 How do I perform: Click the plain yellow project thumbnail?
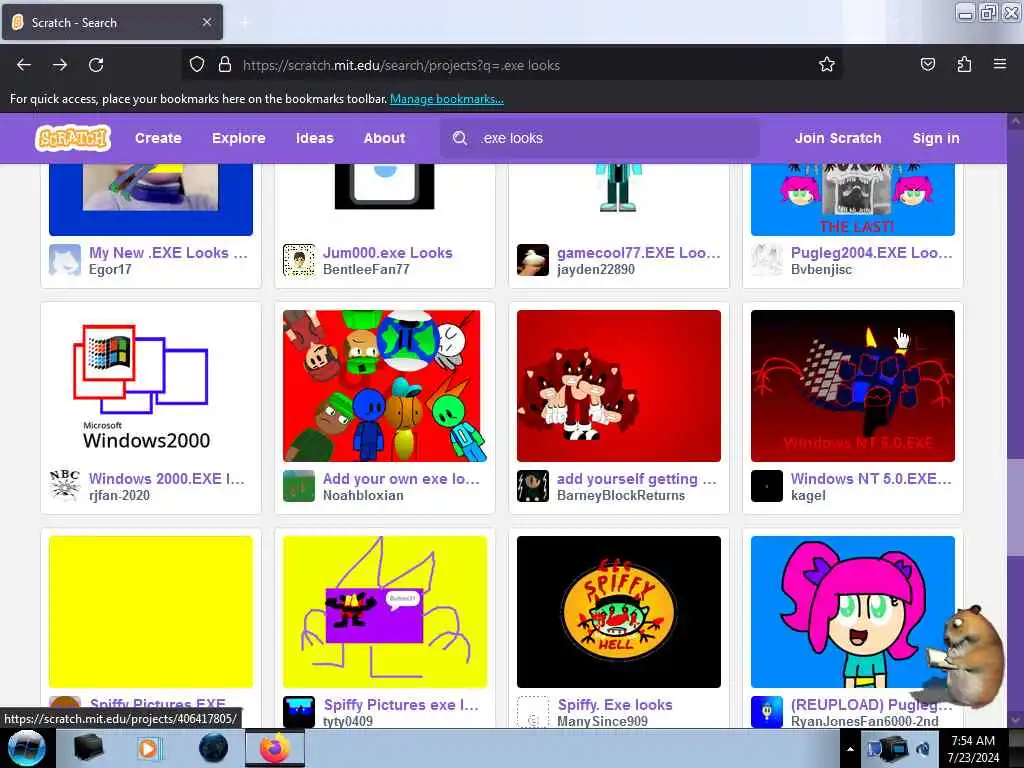(151, 612)
